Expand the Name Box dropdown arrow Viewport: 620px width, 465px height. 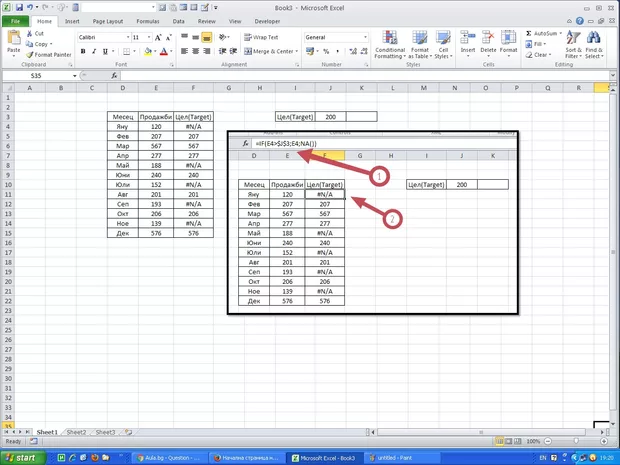pyautogui.click(x=74, y=76)
